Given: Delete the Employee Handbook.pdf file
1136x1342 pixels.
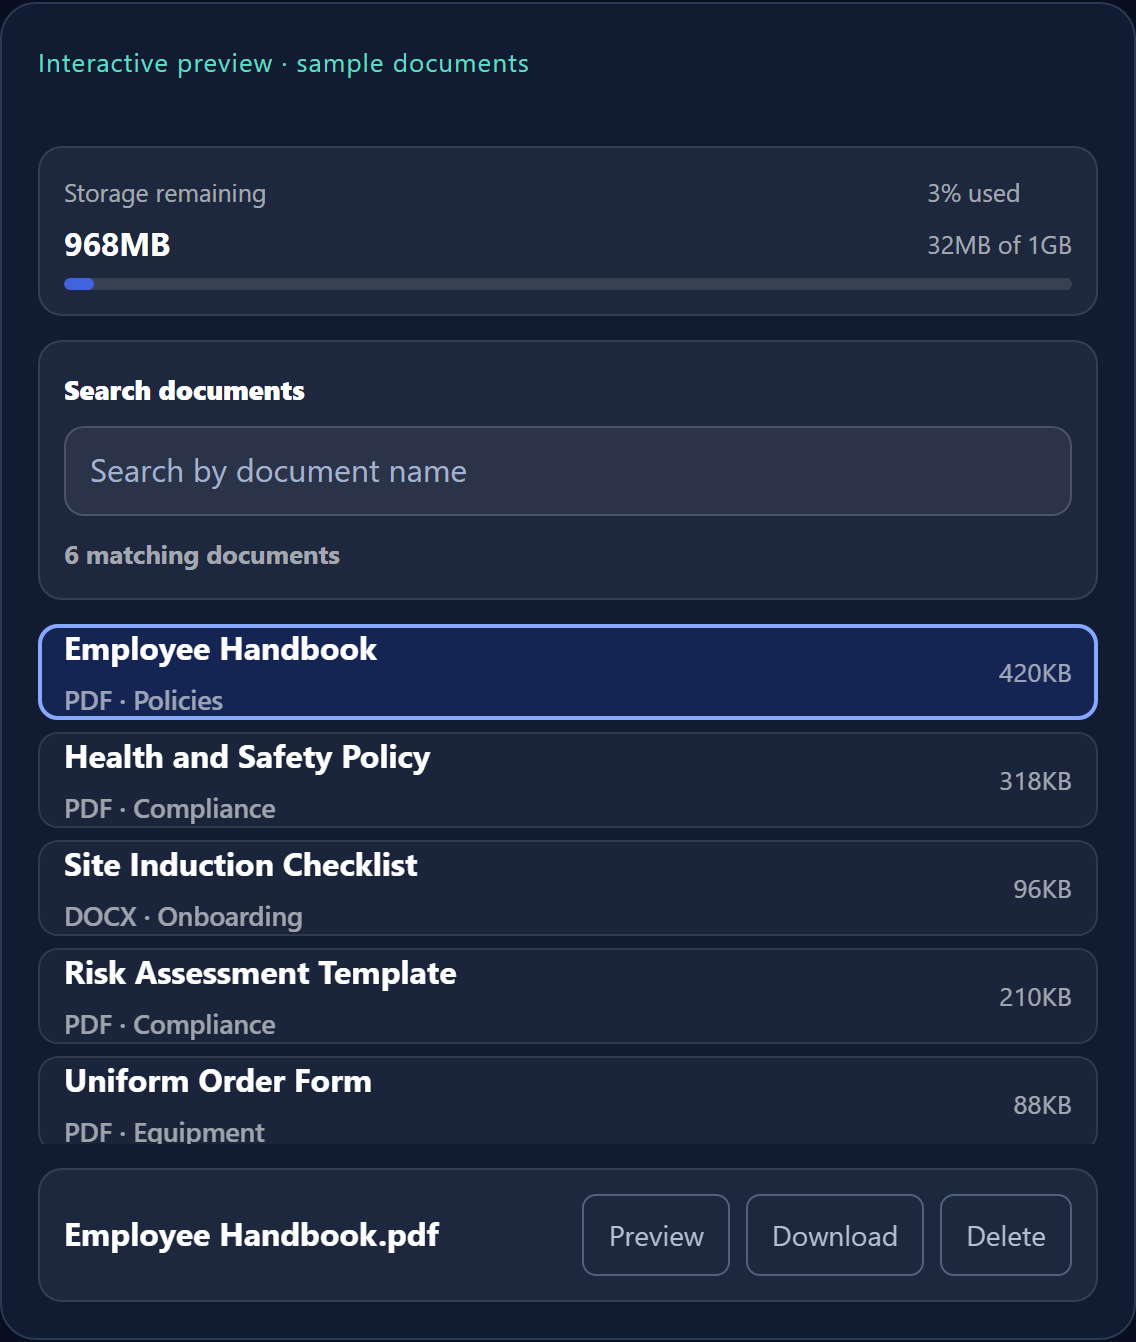Looking at the screenshot, I should [1006, 1235].
